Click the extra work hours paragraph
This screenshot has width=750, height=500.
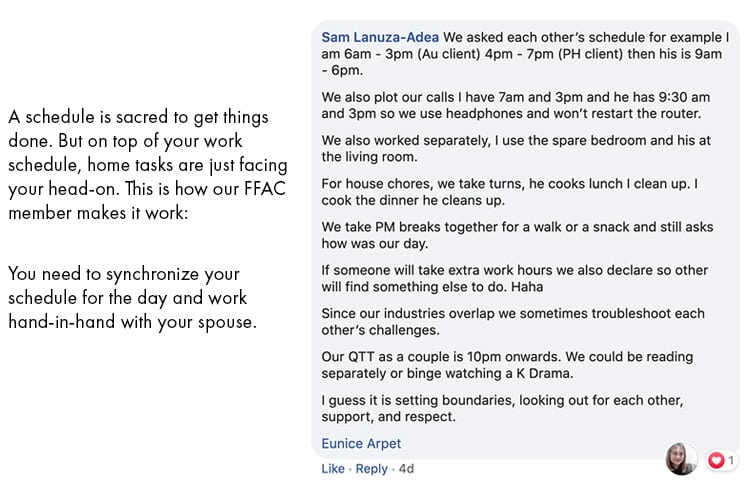(x=515, y=278)
